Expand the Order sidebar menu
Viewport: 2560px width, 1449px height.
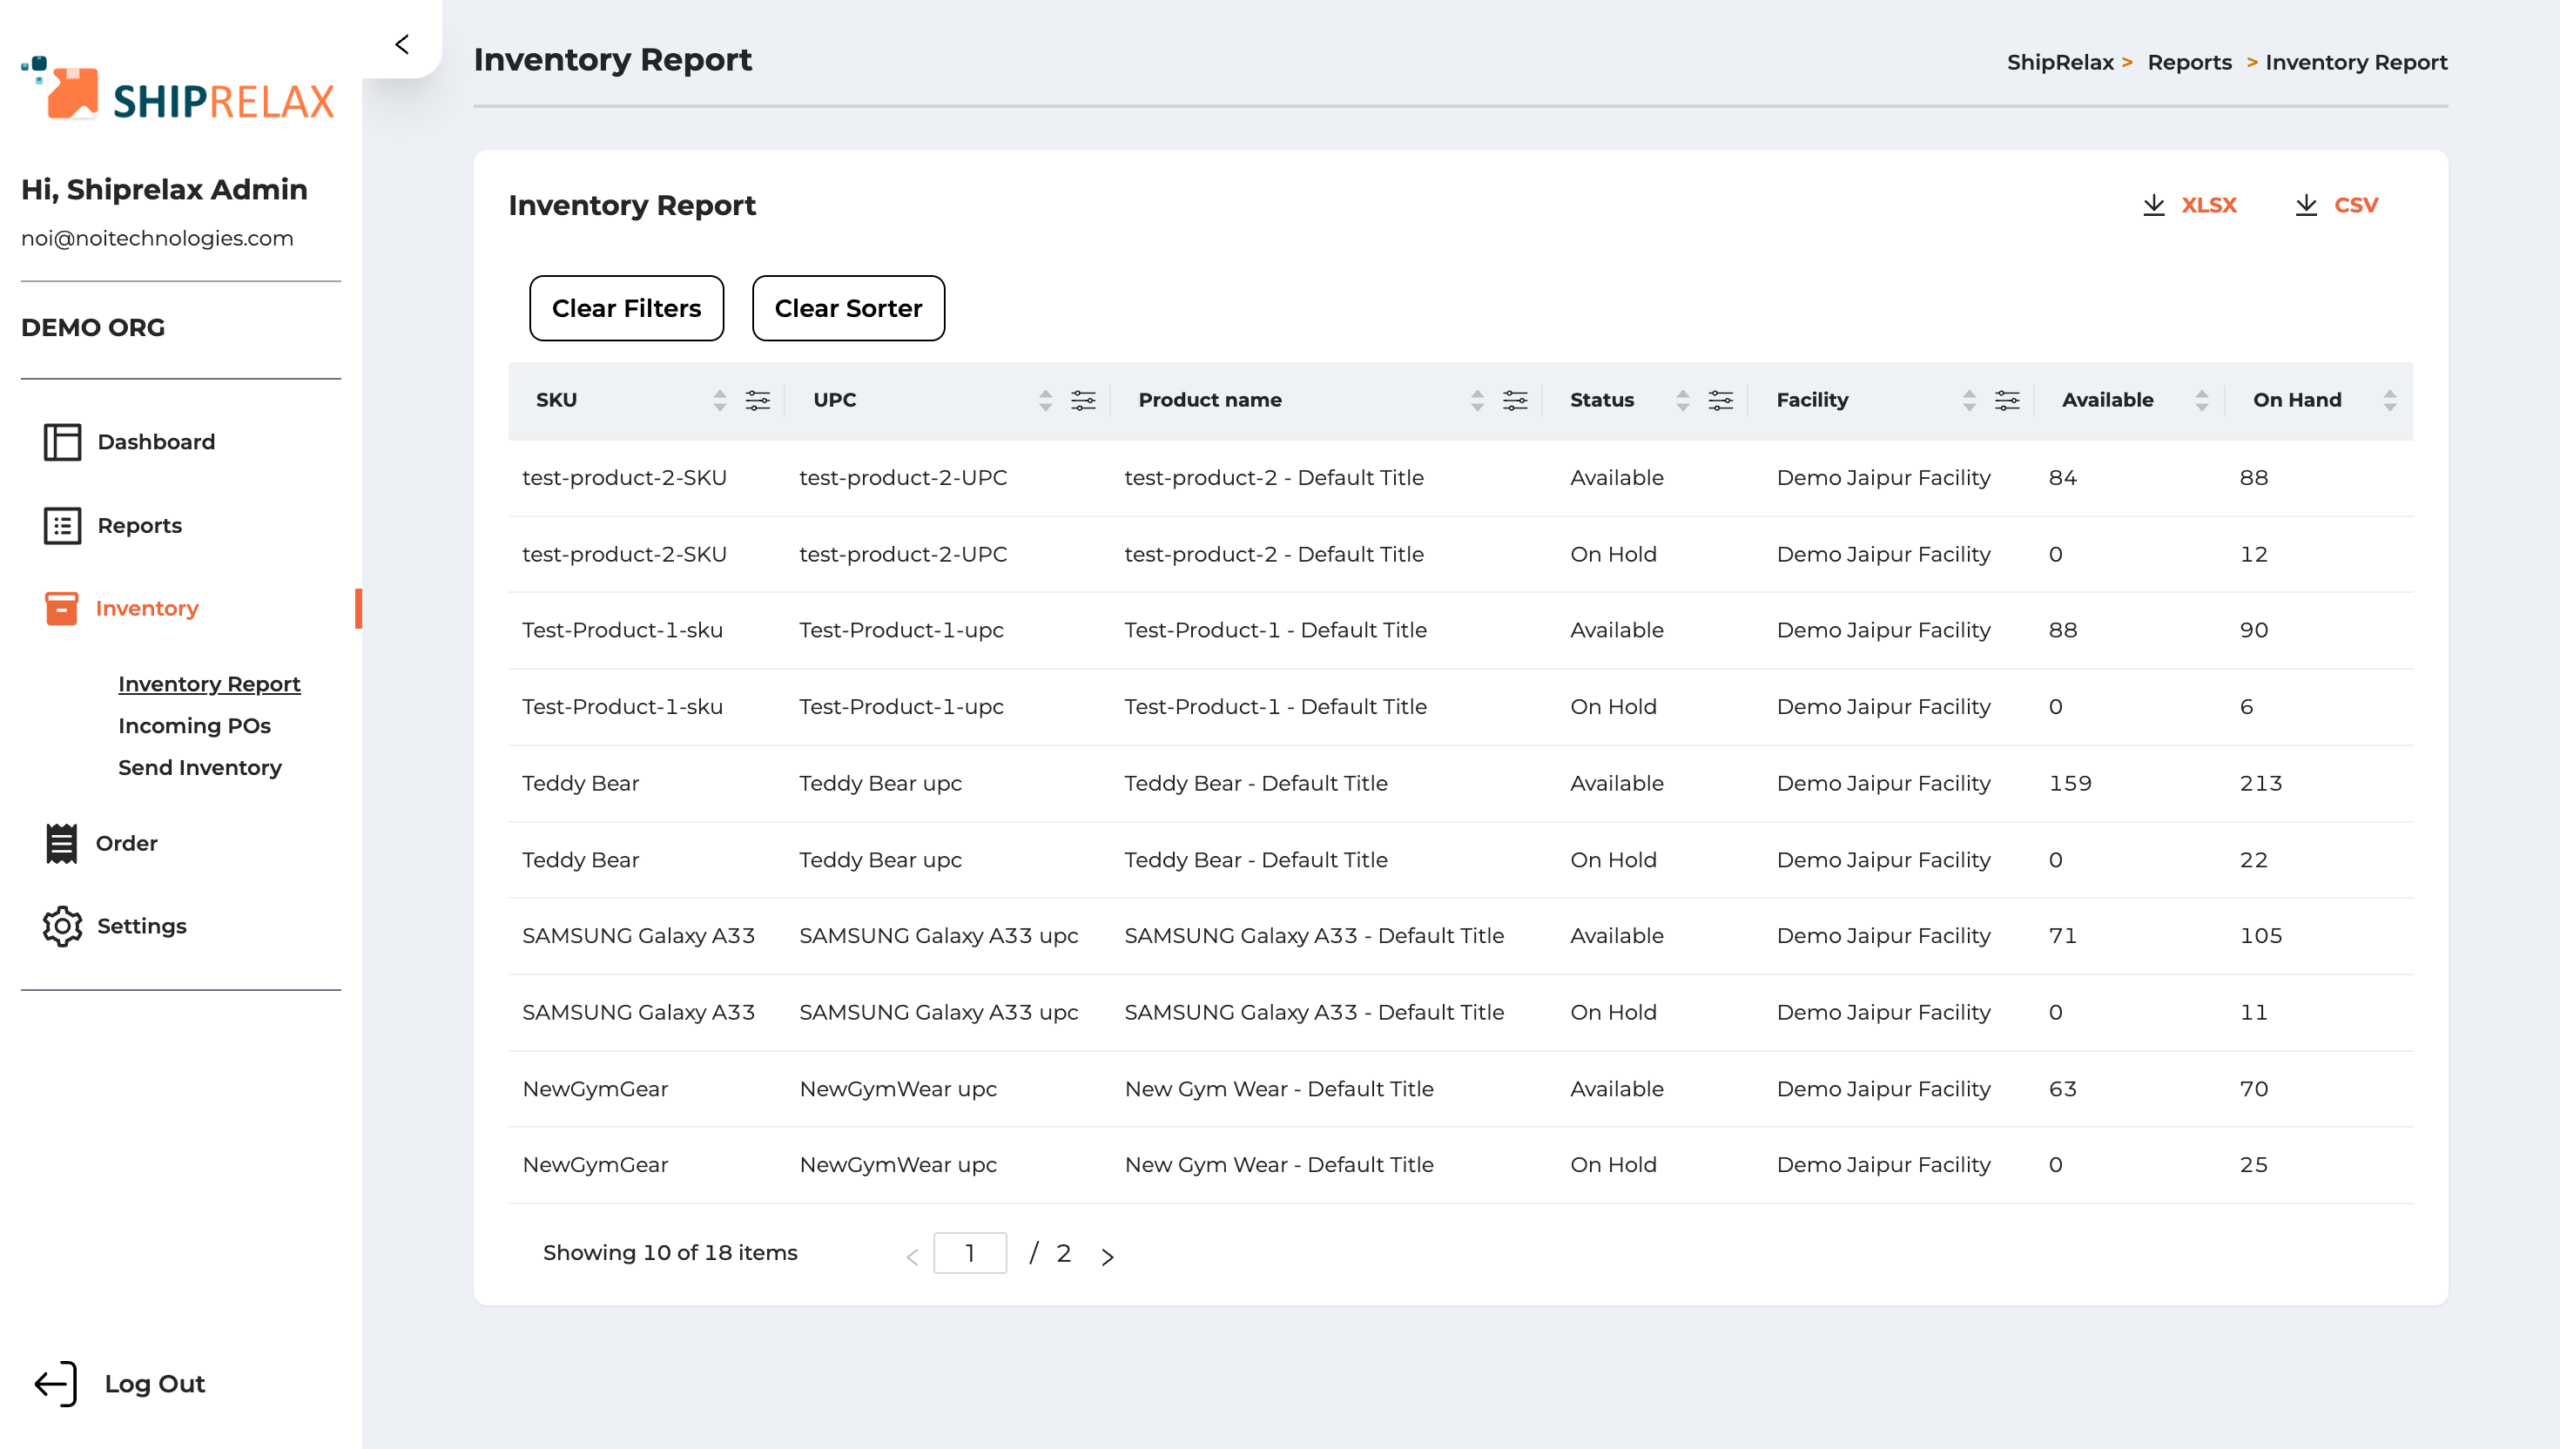pyautogui.click(x=126, y=843)
